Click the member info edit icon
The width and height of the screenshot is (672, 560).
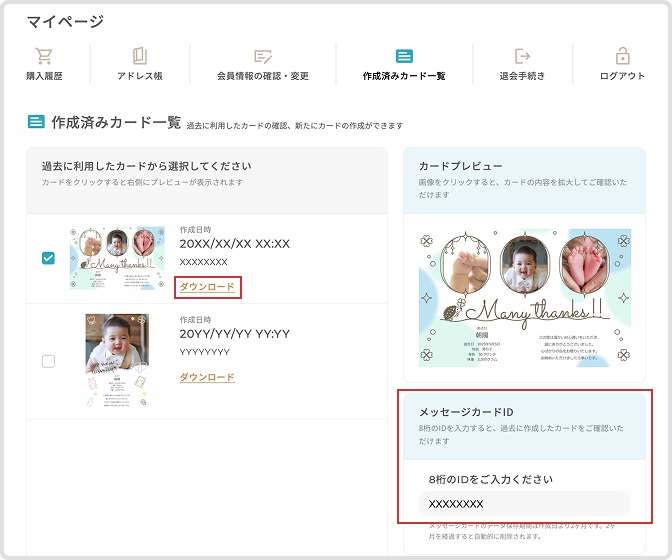point(263,56)
